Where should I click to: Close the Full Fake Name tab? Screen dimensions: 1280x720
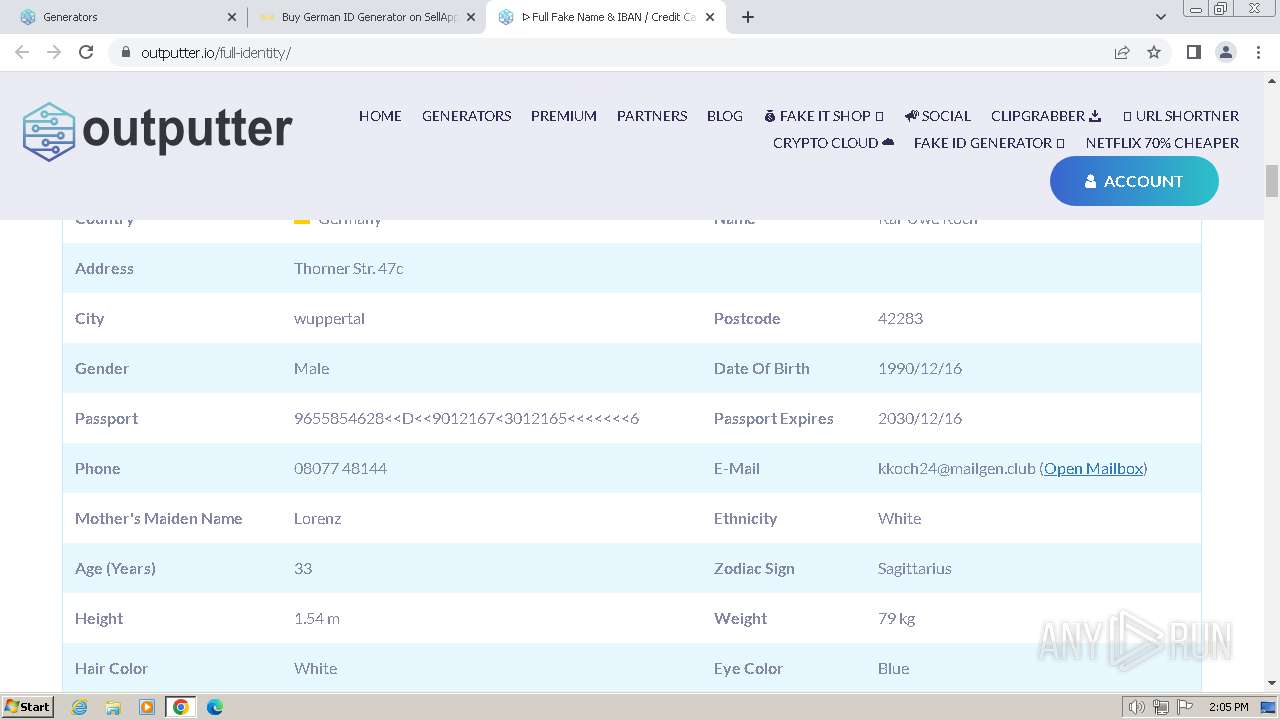(x=710, y=17)
